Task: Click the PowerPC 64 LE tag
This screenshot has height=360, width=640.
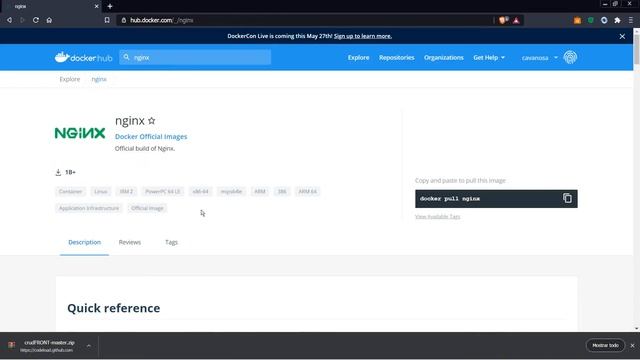Action: tap(162, 191)
